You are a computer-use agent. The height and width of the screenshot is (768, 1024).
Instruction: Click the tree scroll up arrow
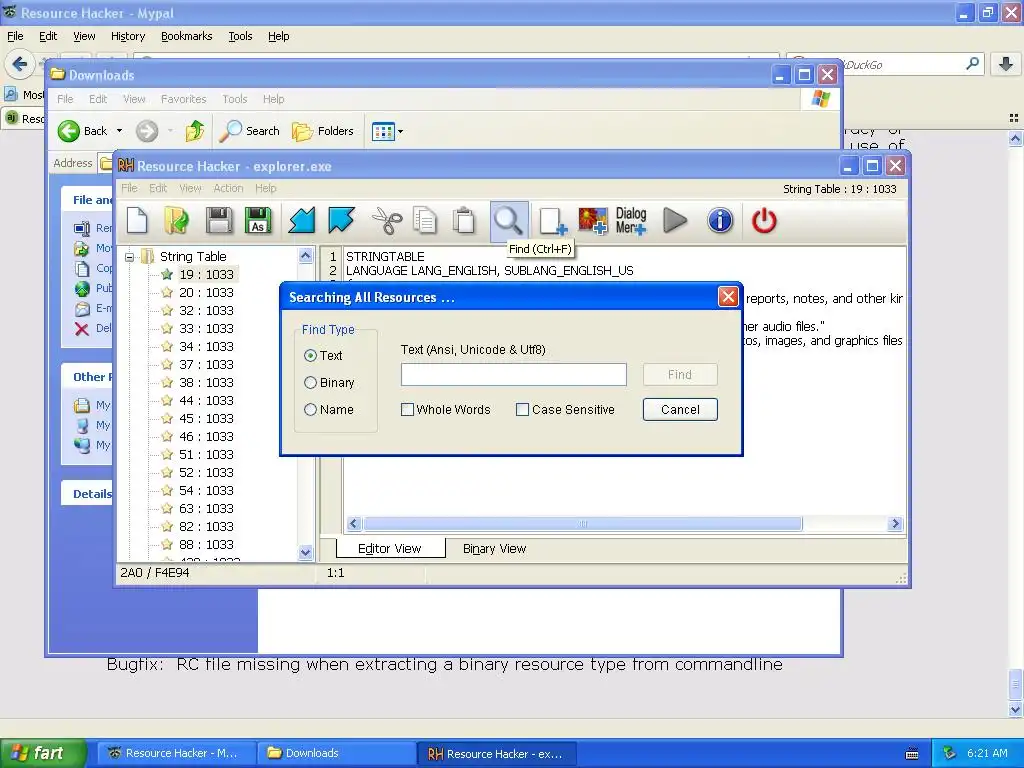tap(305, 256)
